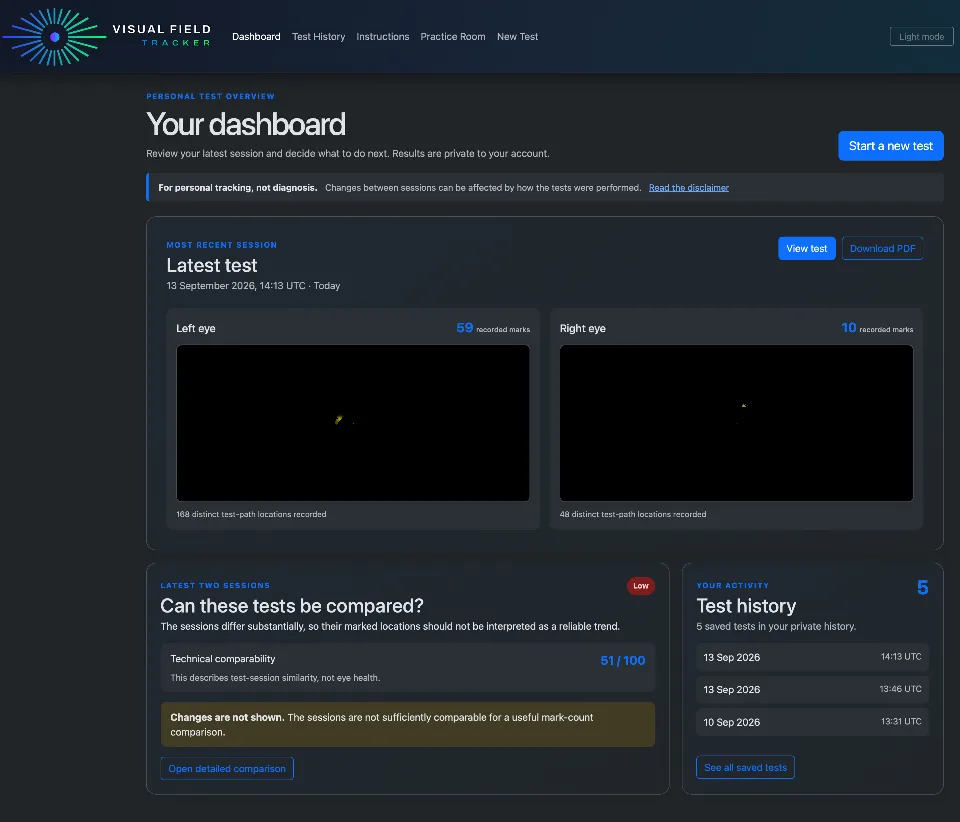
Task: Open the 13 Sep 2026 14:13 UTC test
Action: 812,657
